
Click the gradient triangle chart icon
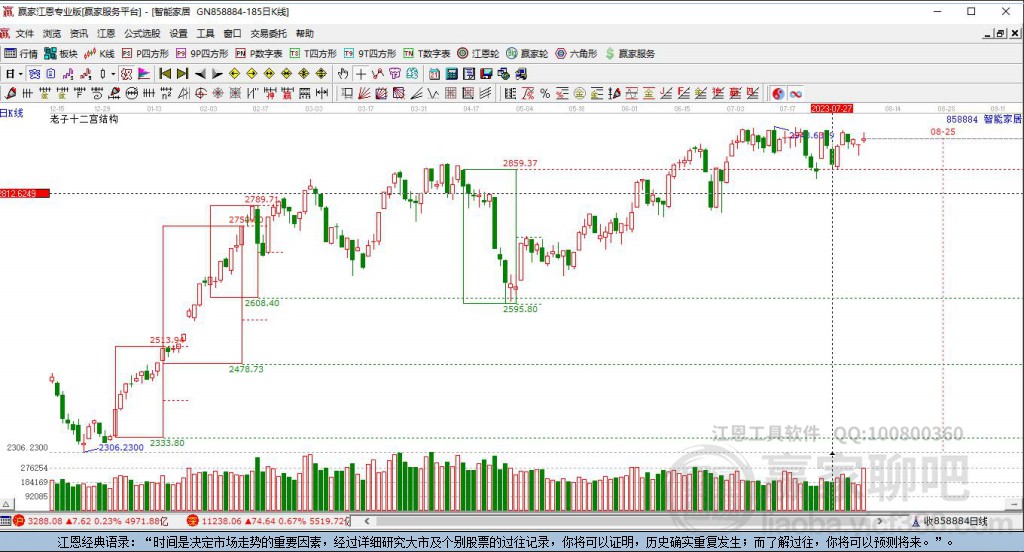click(x=144, y=74)
